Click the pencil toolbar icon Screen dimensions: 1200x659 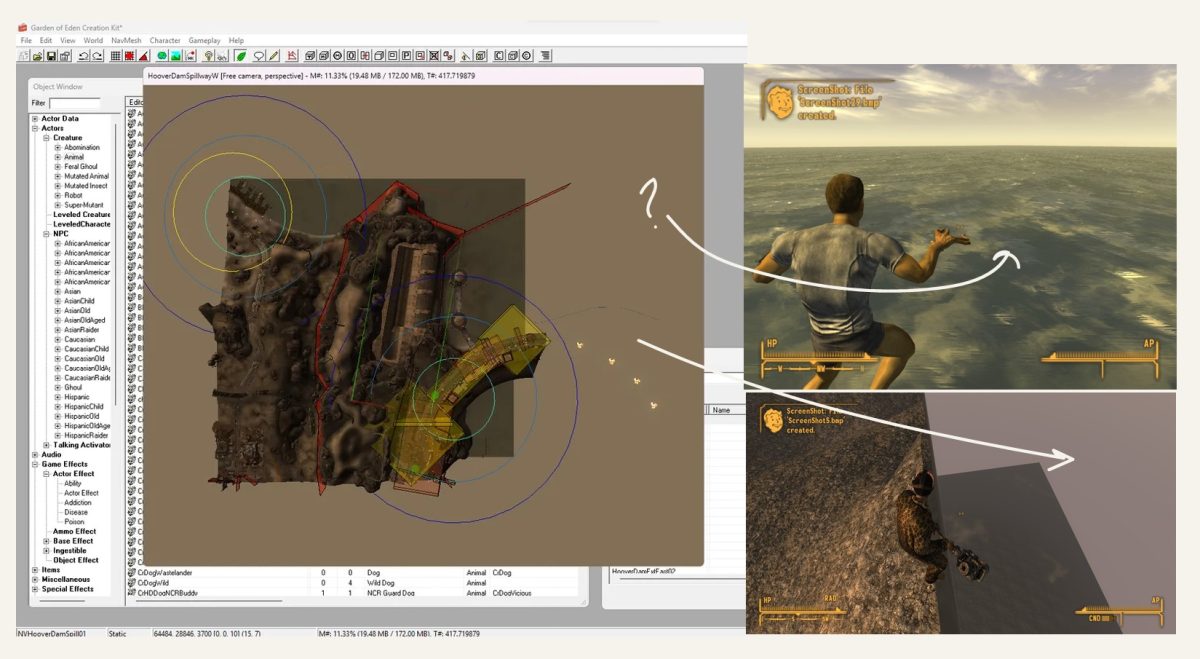point(273,55)
